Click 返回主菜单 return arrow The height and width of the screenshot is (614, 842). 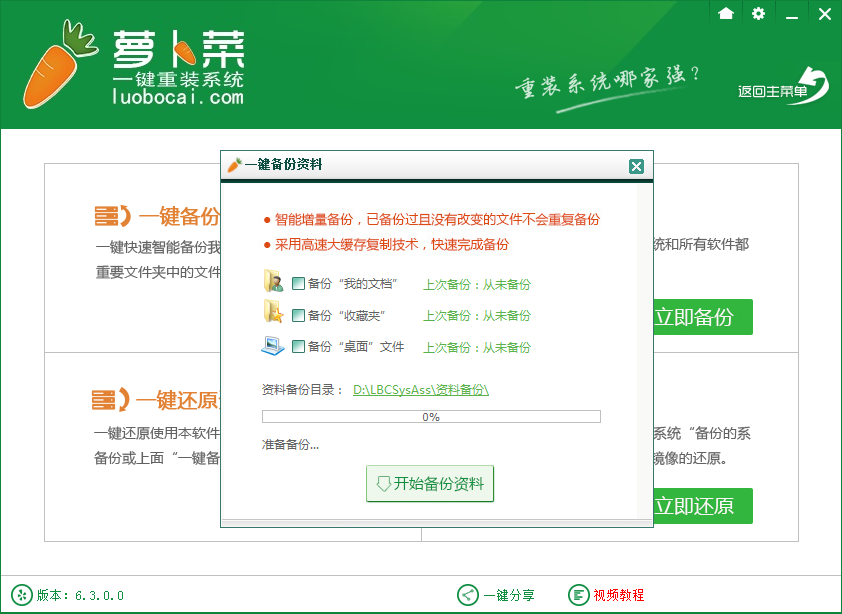tap(783, 86)
